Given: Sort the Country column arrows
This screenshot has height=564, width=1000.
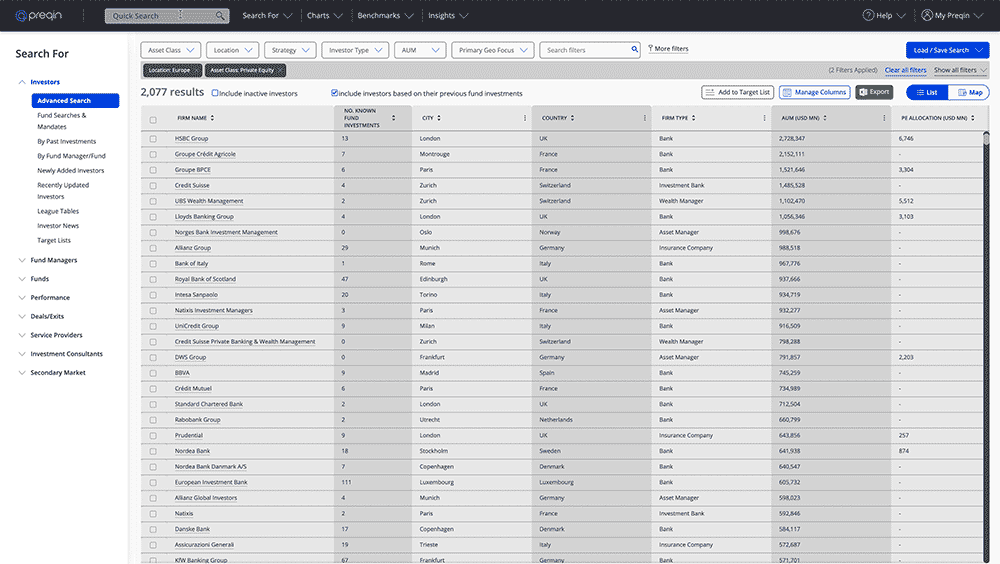Looking at the screenshot, I should (572, 118).
